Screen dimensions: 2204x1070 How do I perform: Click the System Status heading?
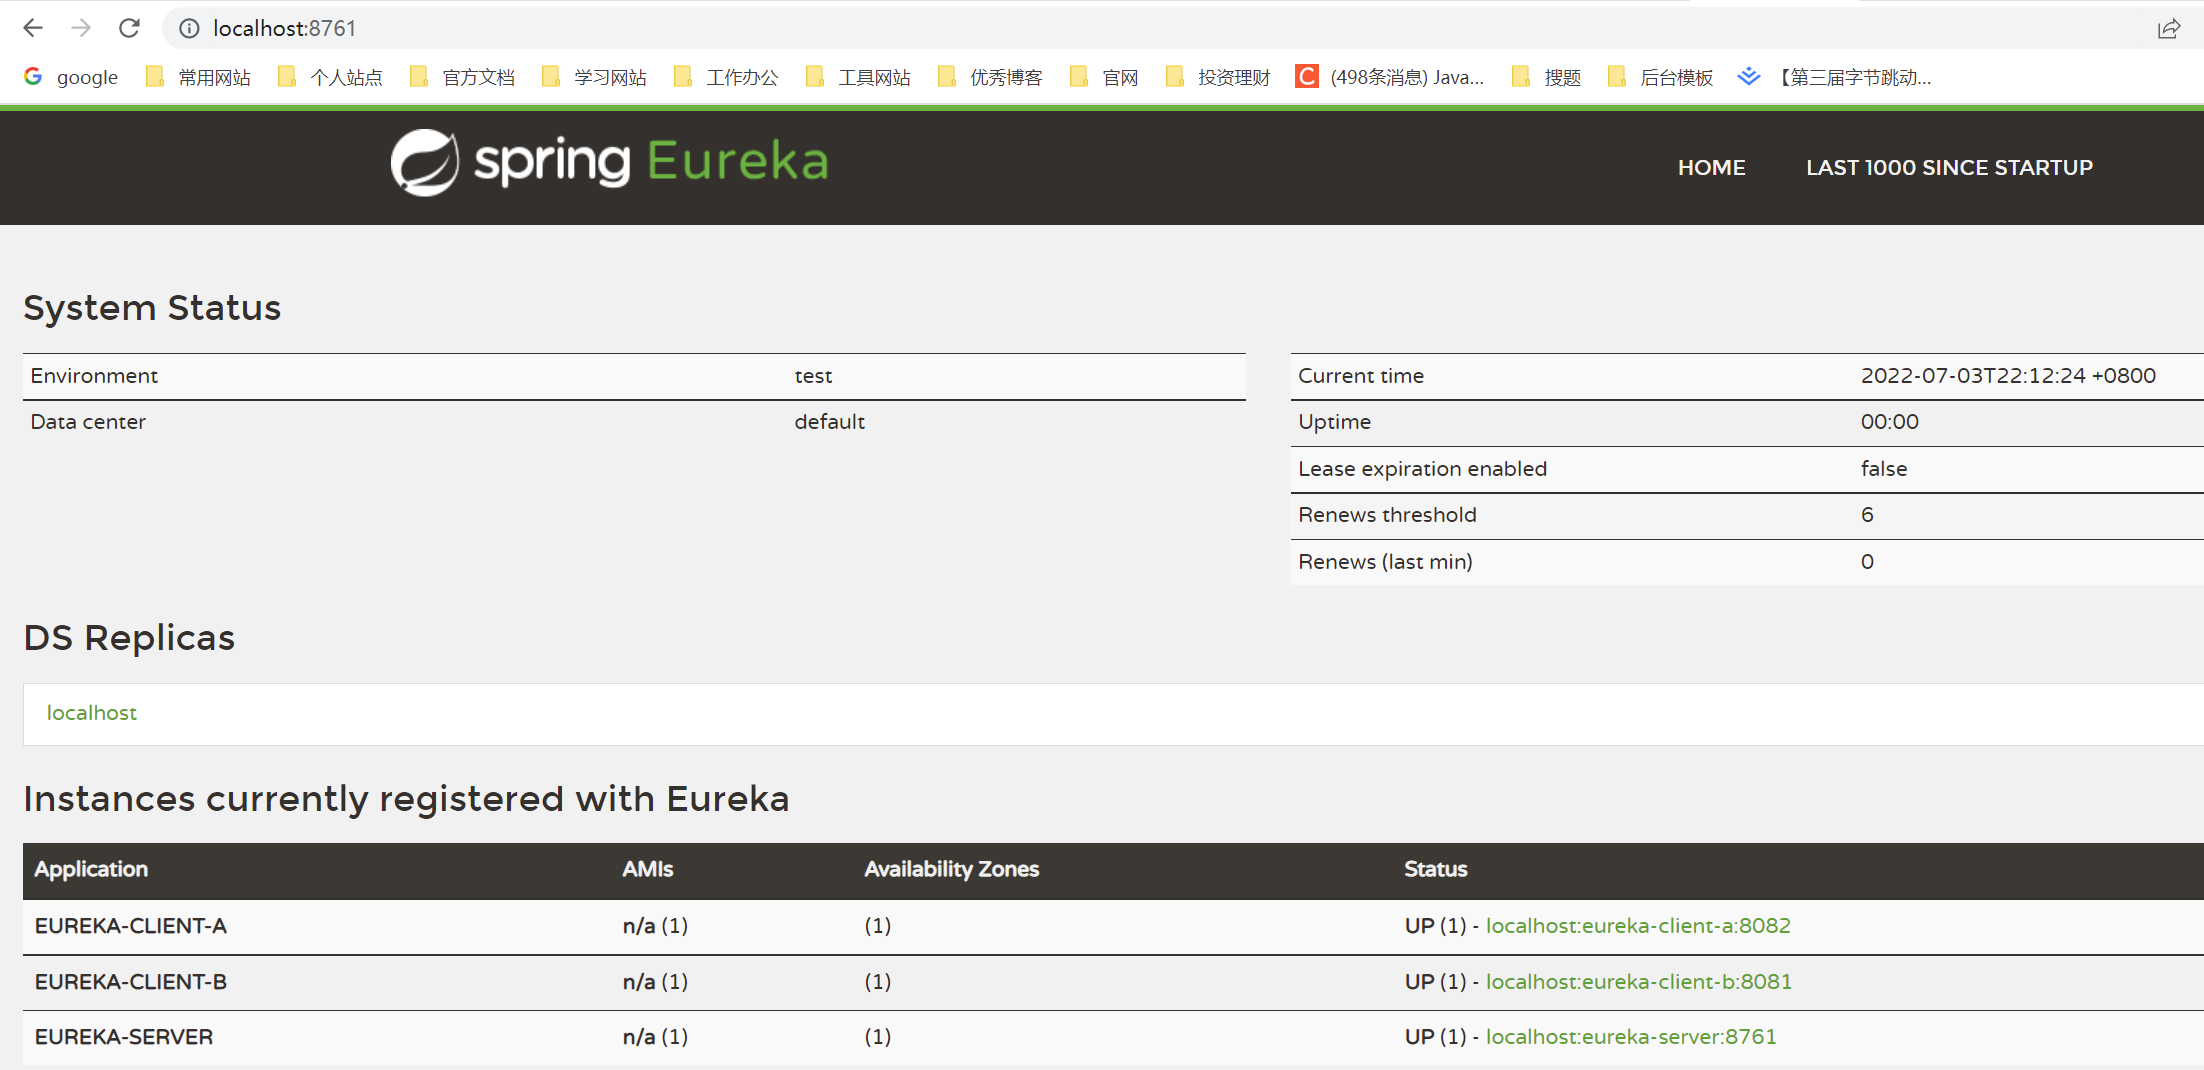pyautogui.click(x=152, y=308)
